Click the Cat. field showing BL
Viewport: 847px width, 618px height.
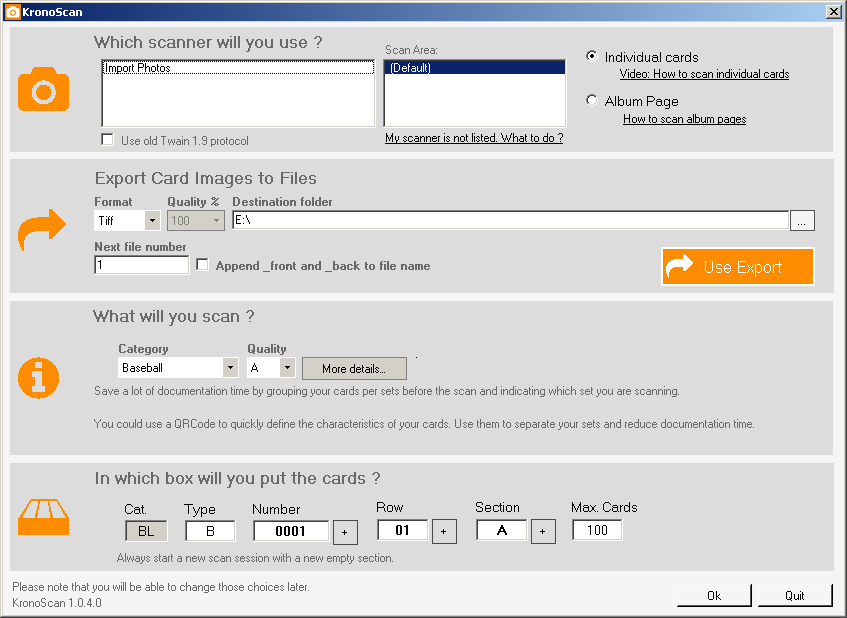146,531
